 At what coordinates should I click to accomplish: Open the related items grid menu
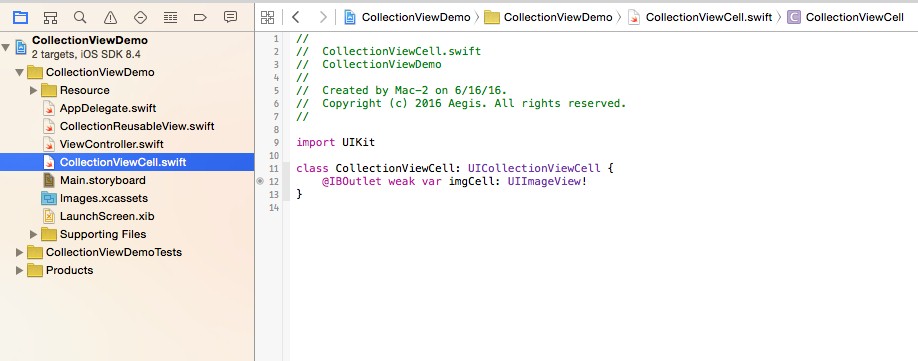click(268, 17)
